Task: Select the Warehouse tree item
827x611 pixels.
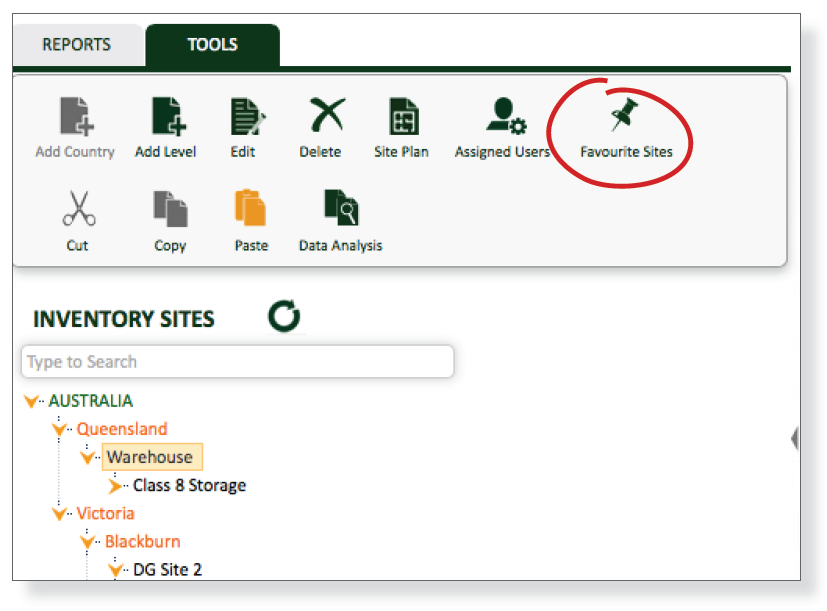Action: click(152, 457)
